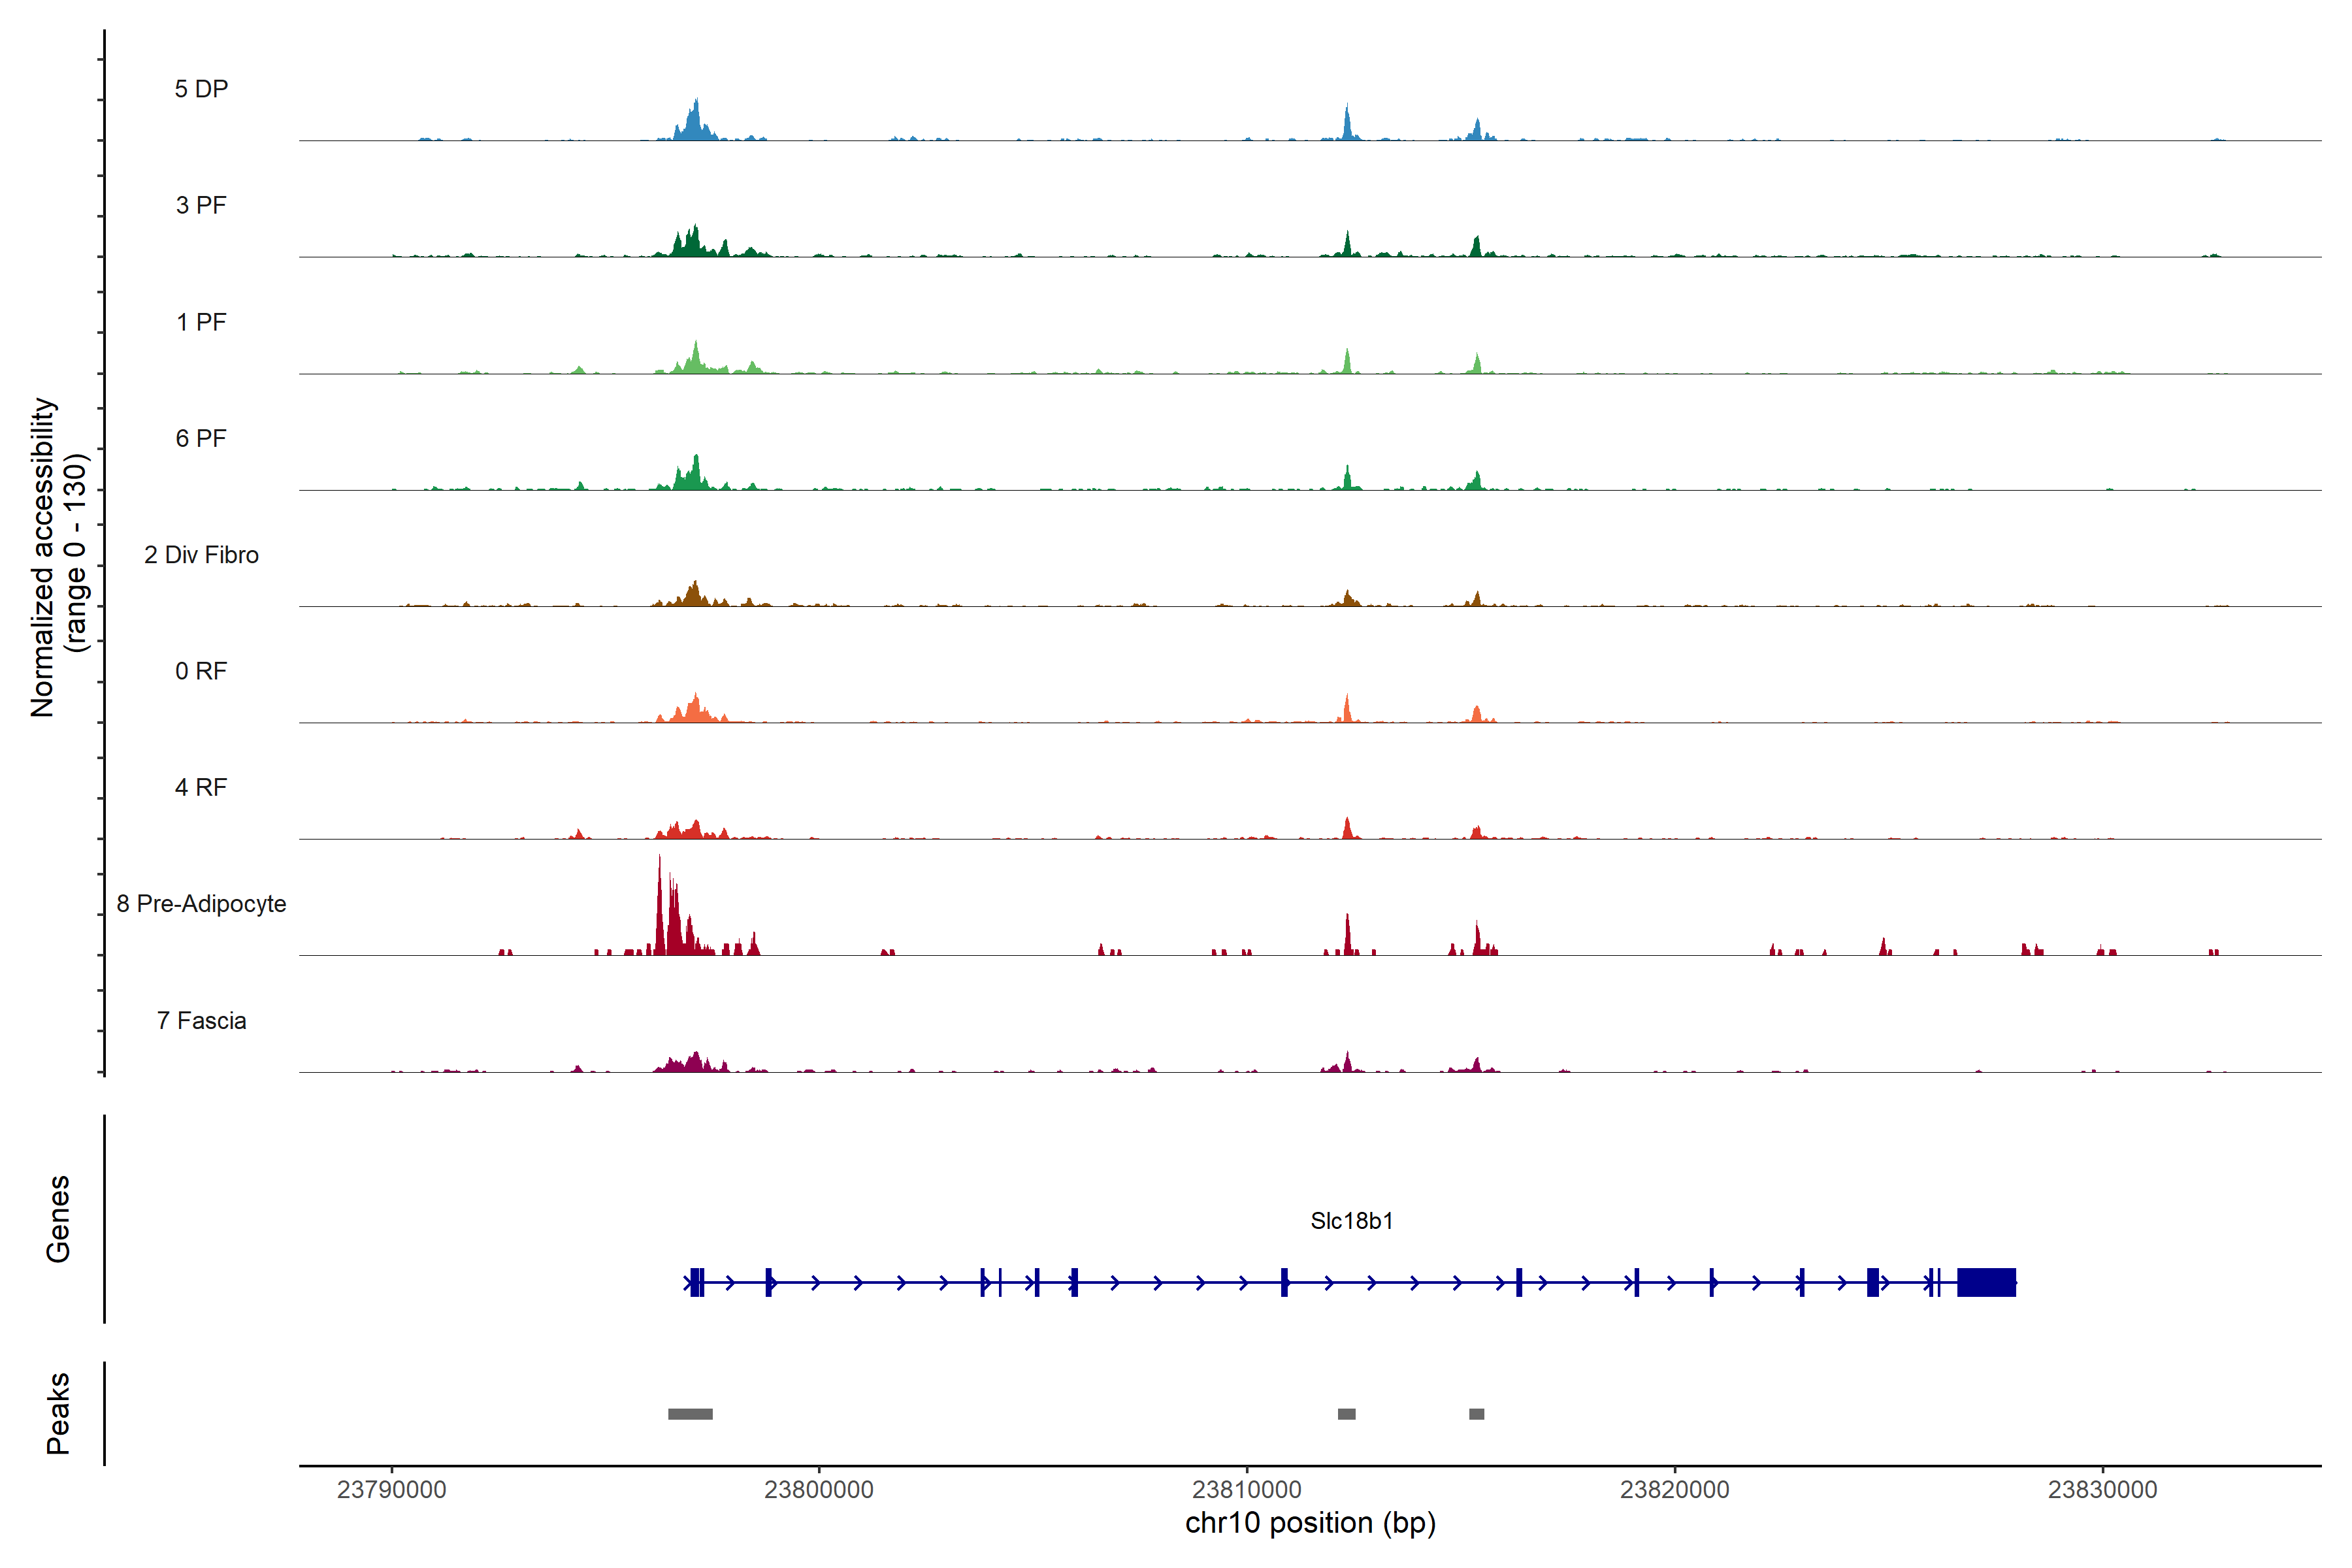
Task: Click the 4 RF track label
Action: coord(201,787)
